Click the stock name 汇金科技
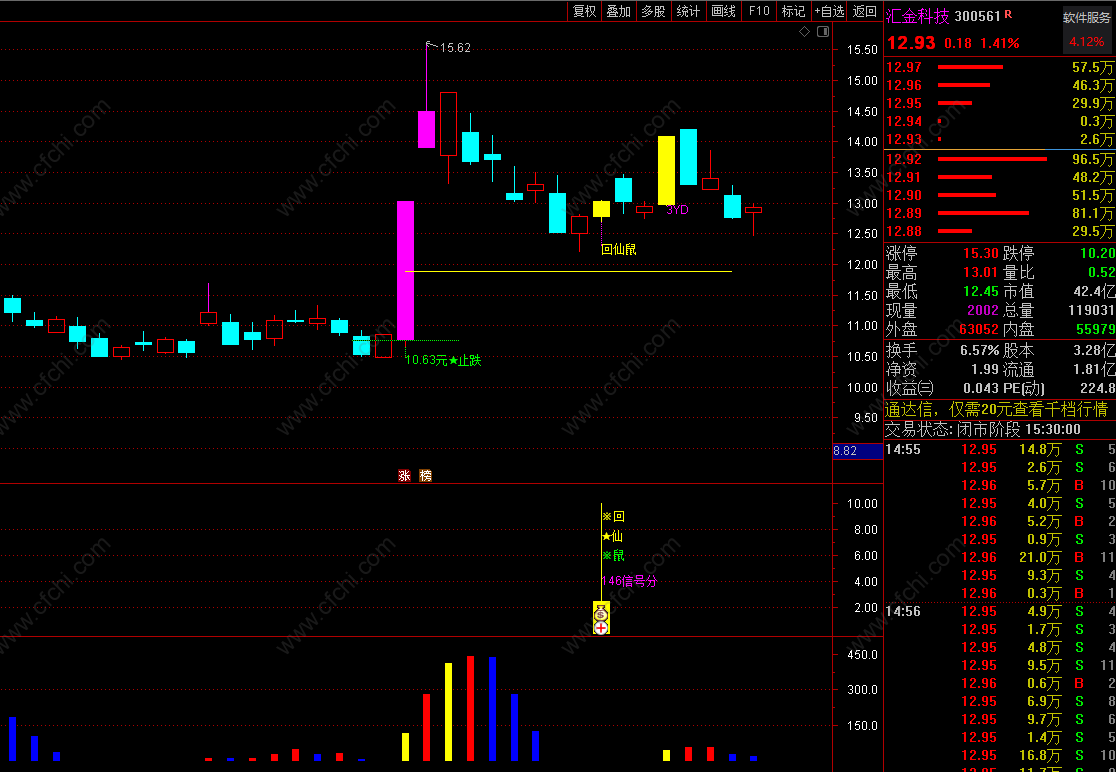The width and height of the screenshot is (1116, 772). pos(917,16)
